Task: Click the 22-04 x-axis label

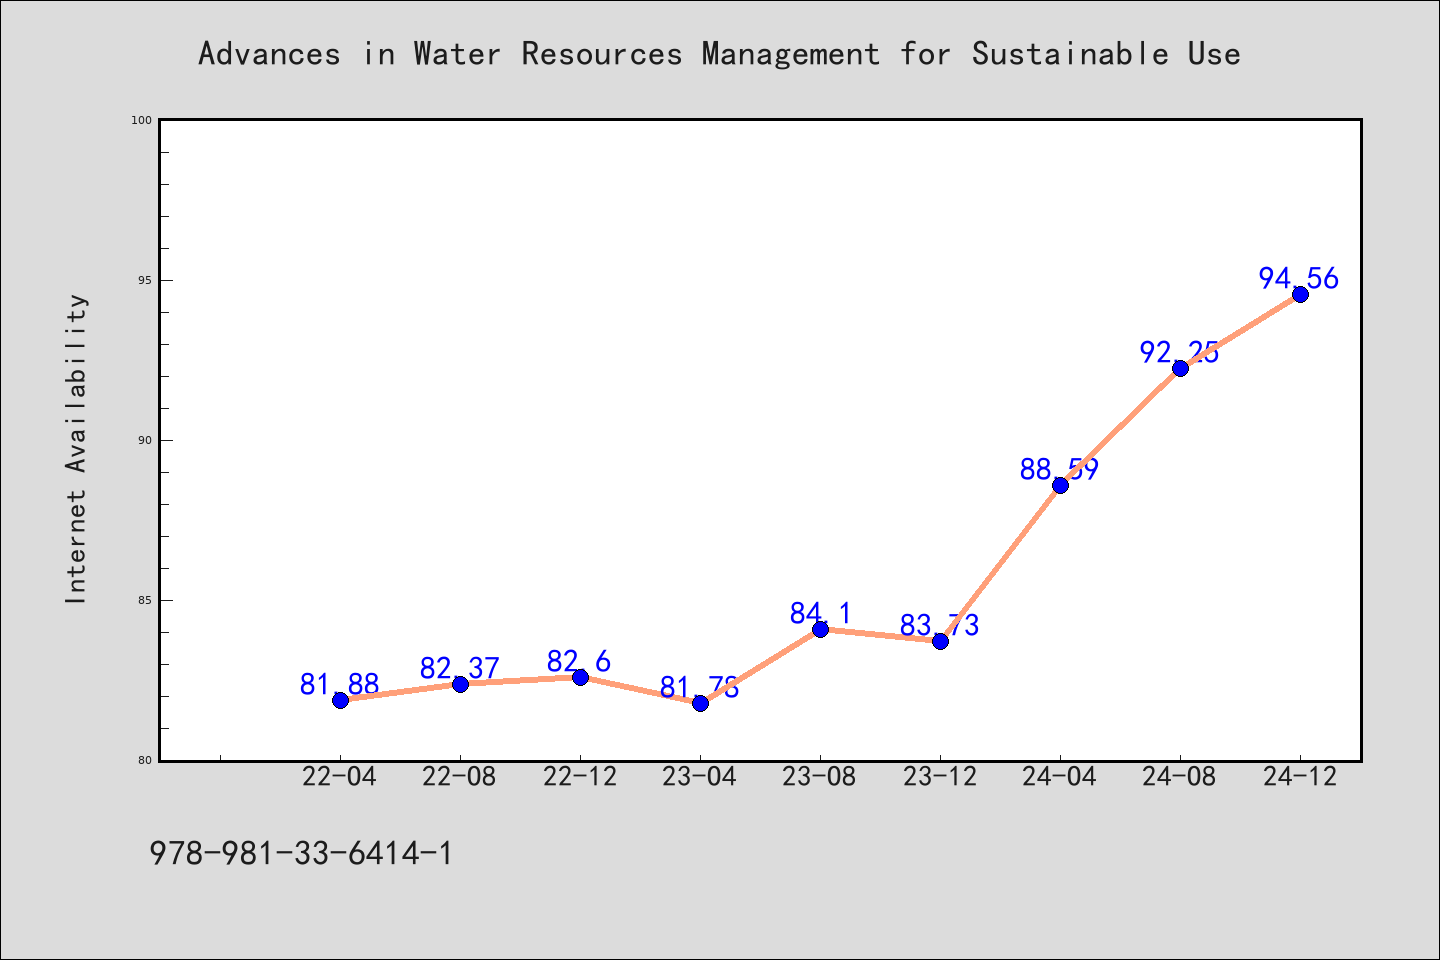Action: tap(340, 777)
